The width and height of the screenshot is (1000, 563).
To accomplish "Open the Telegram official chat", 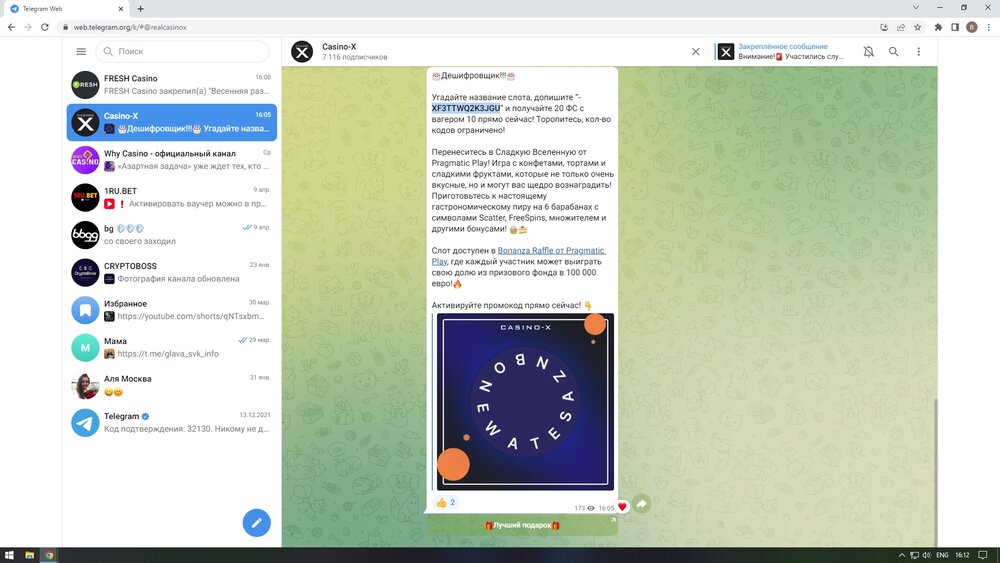I will (172, 423).
